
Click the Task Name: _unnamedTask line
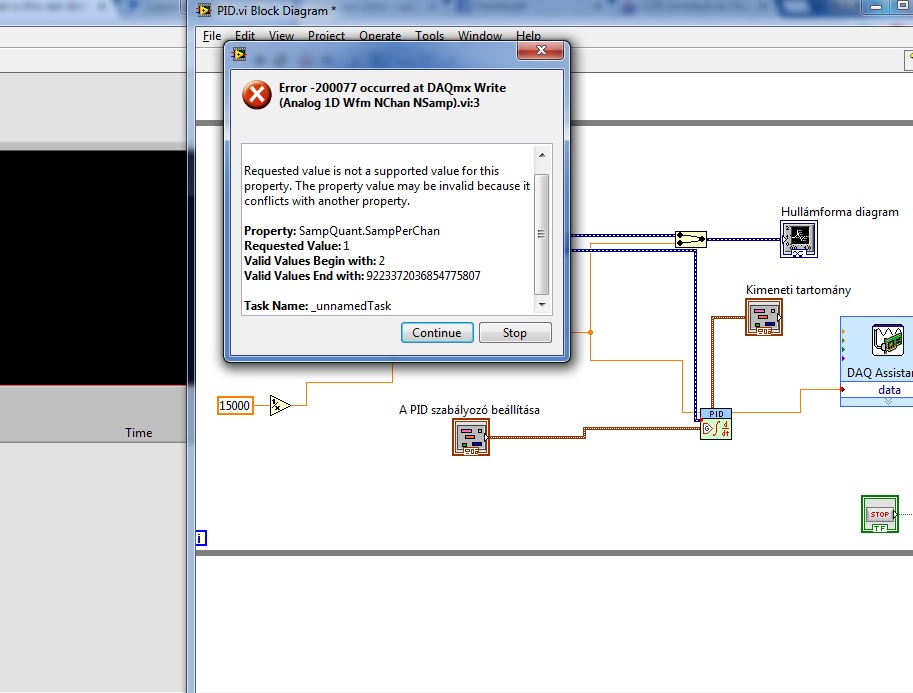[317, 306]
